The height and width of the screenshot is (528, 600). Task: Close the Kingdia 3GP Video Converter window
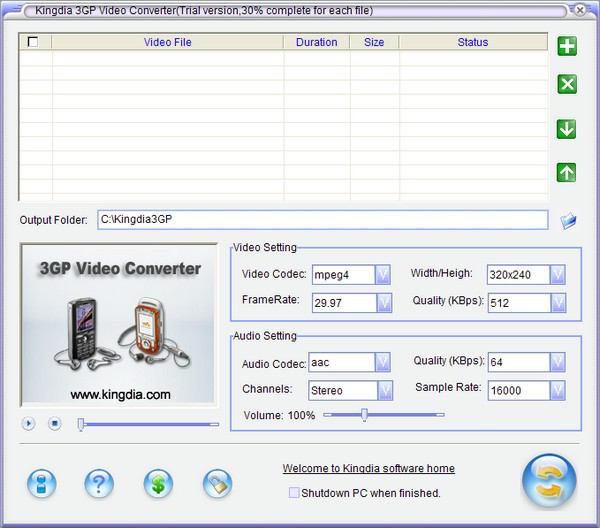pos(580,10)
